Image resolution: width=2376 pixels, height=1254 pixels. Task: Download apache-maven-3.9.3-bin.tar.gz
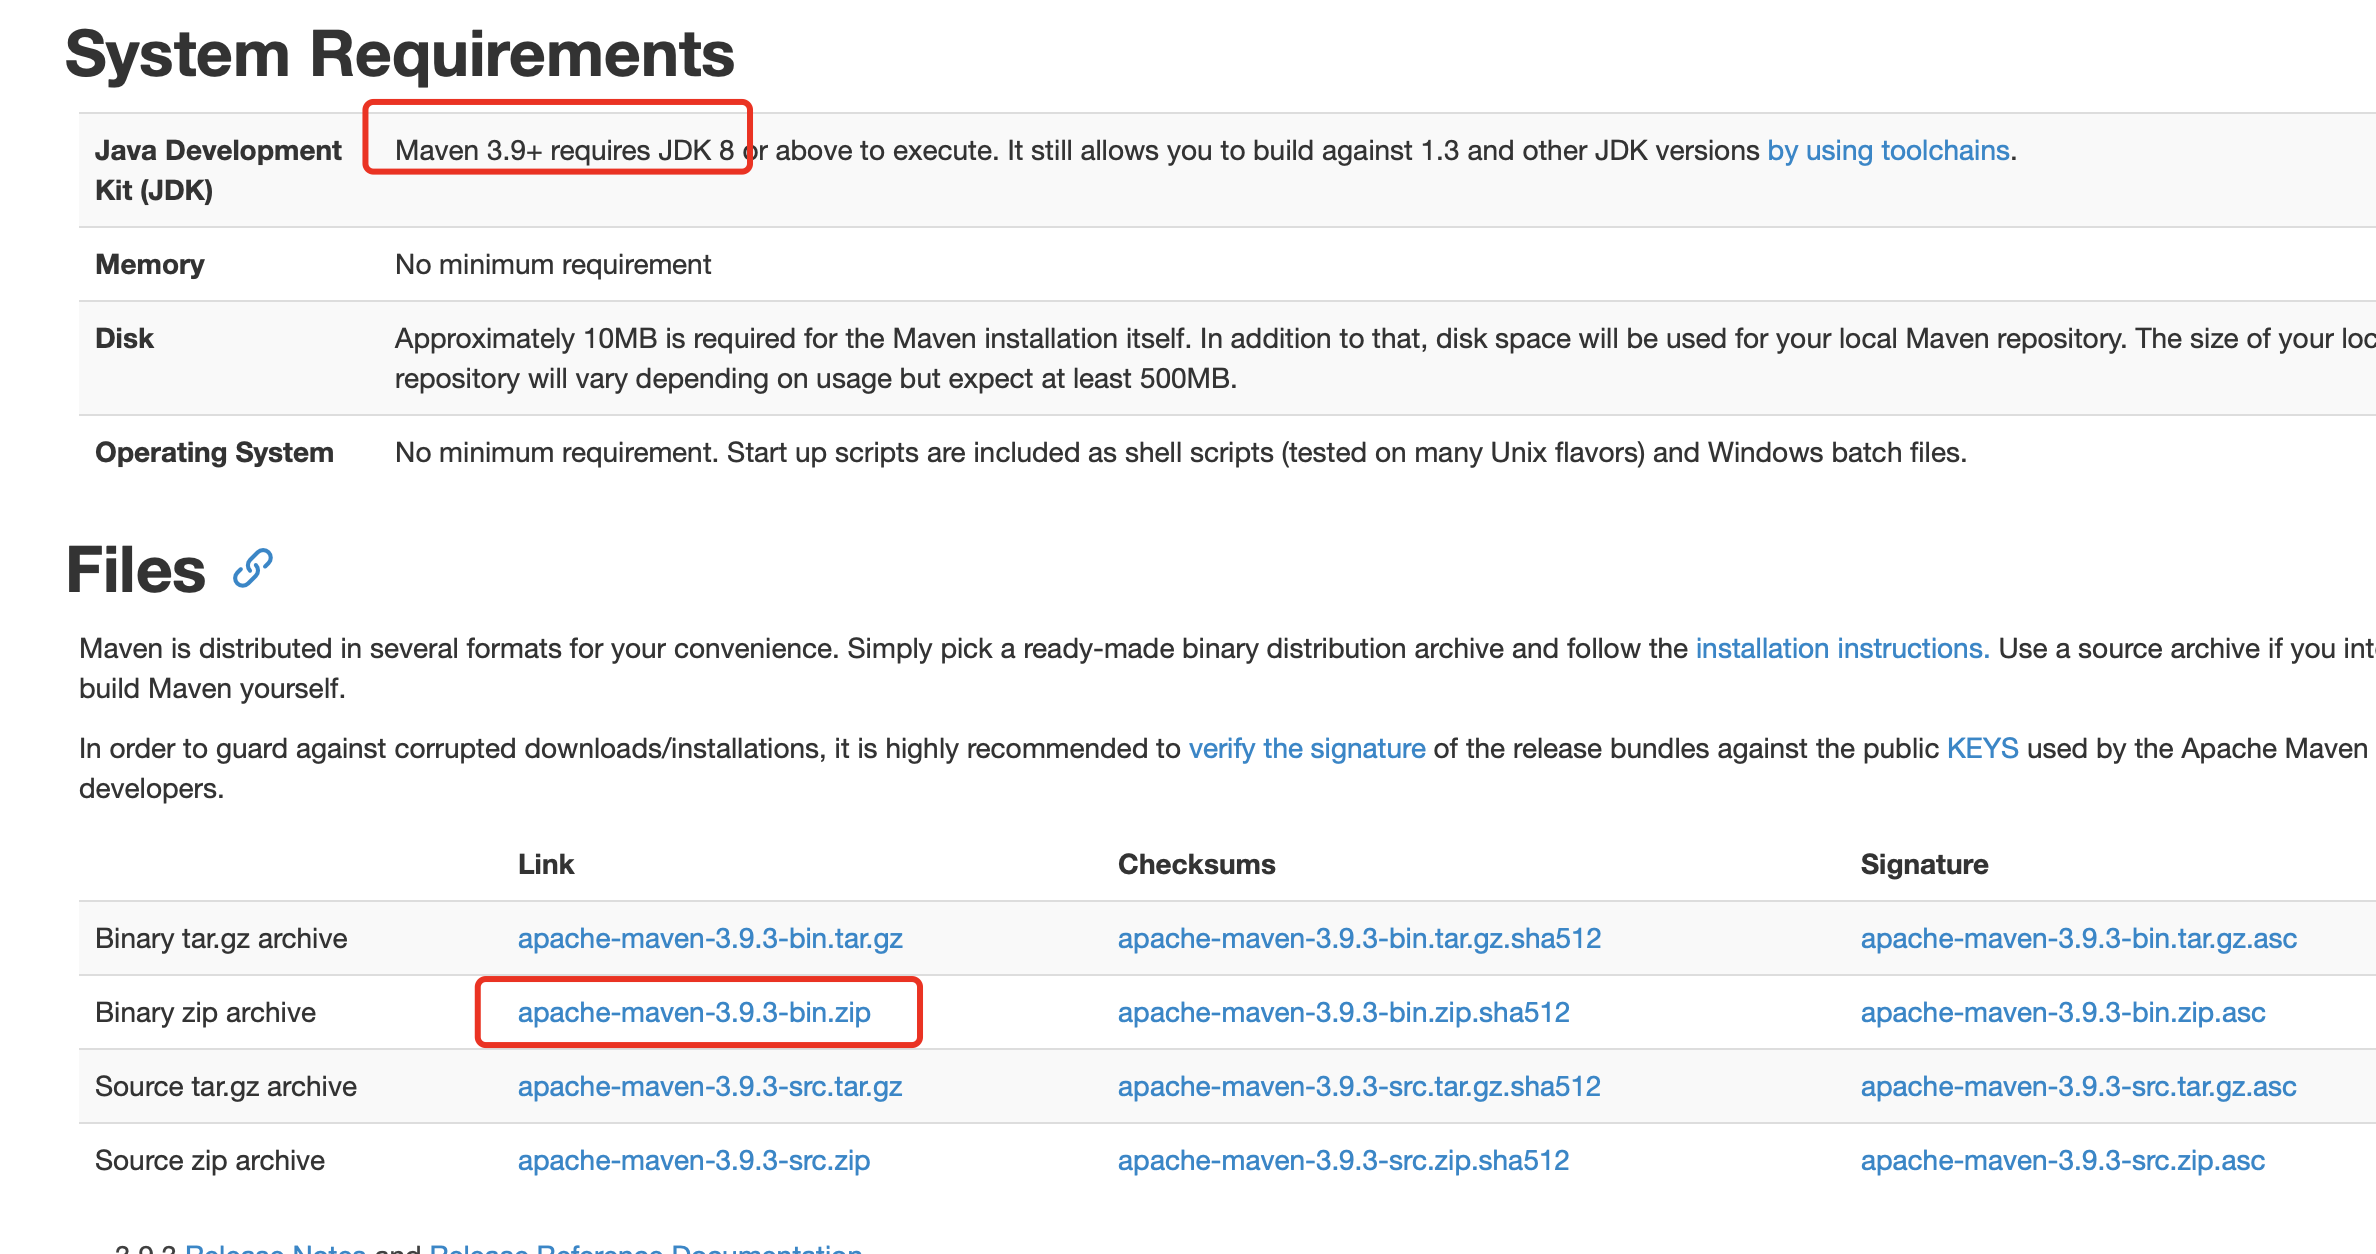(710, 938)
